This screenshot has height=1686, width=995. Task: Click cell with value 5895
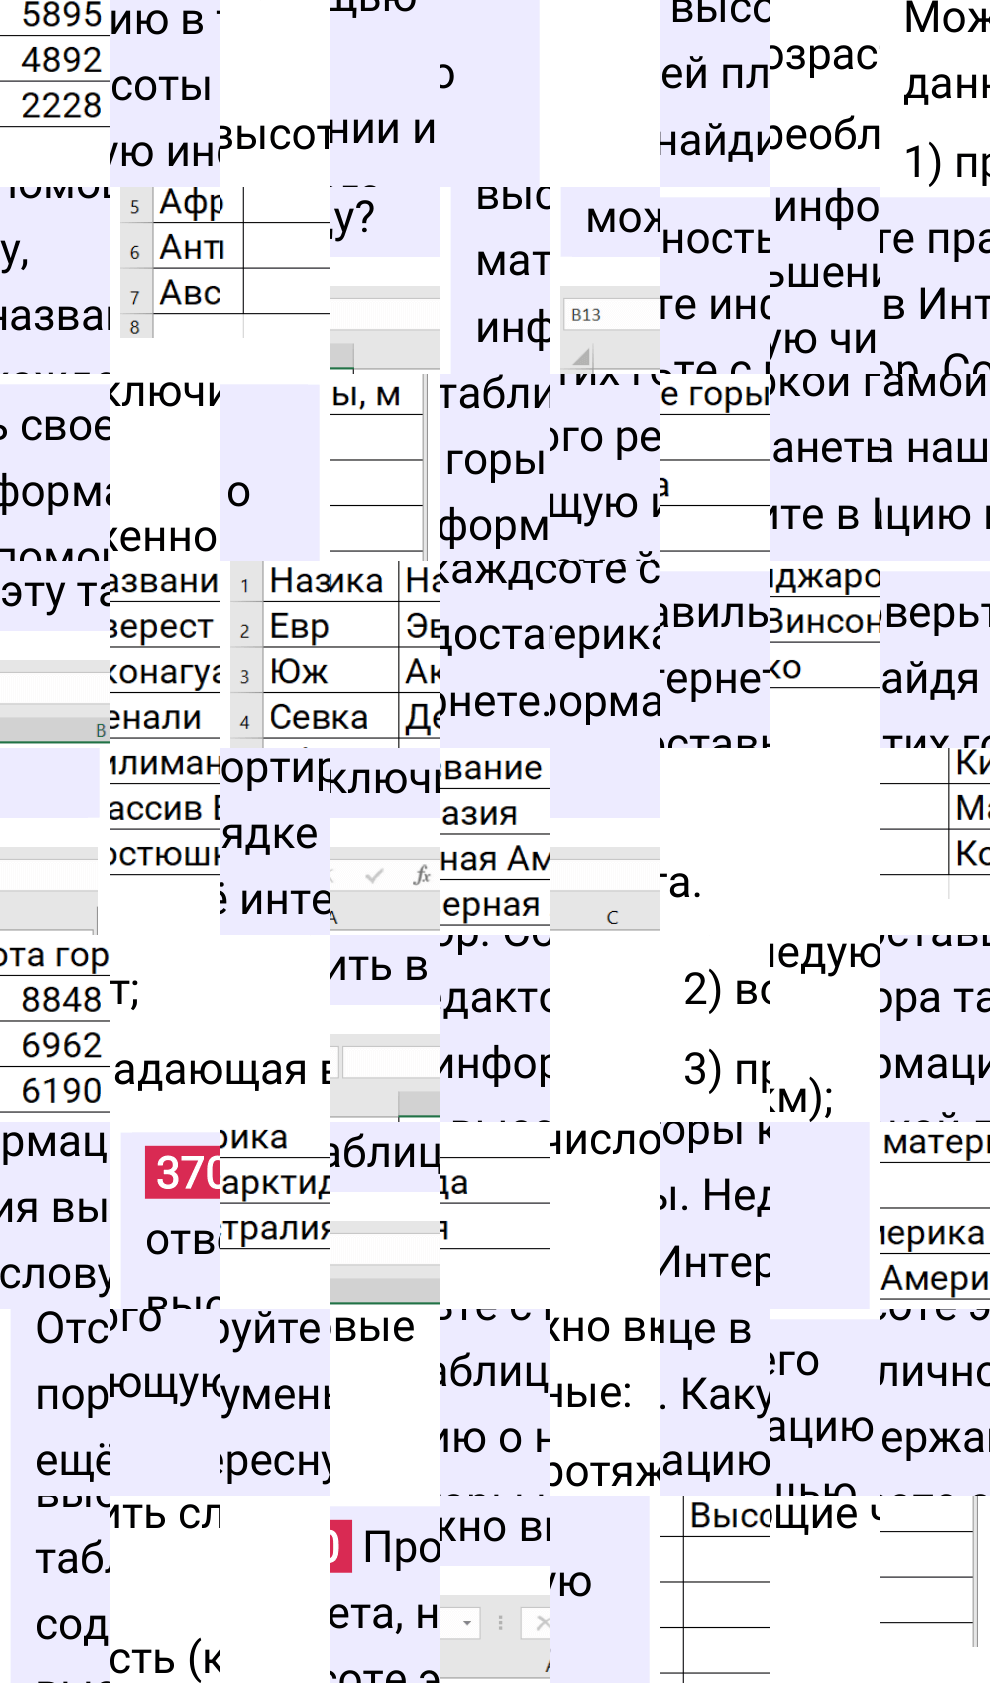point(55,17)
